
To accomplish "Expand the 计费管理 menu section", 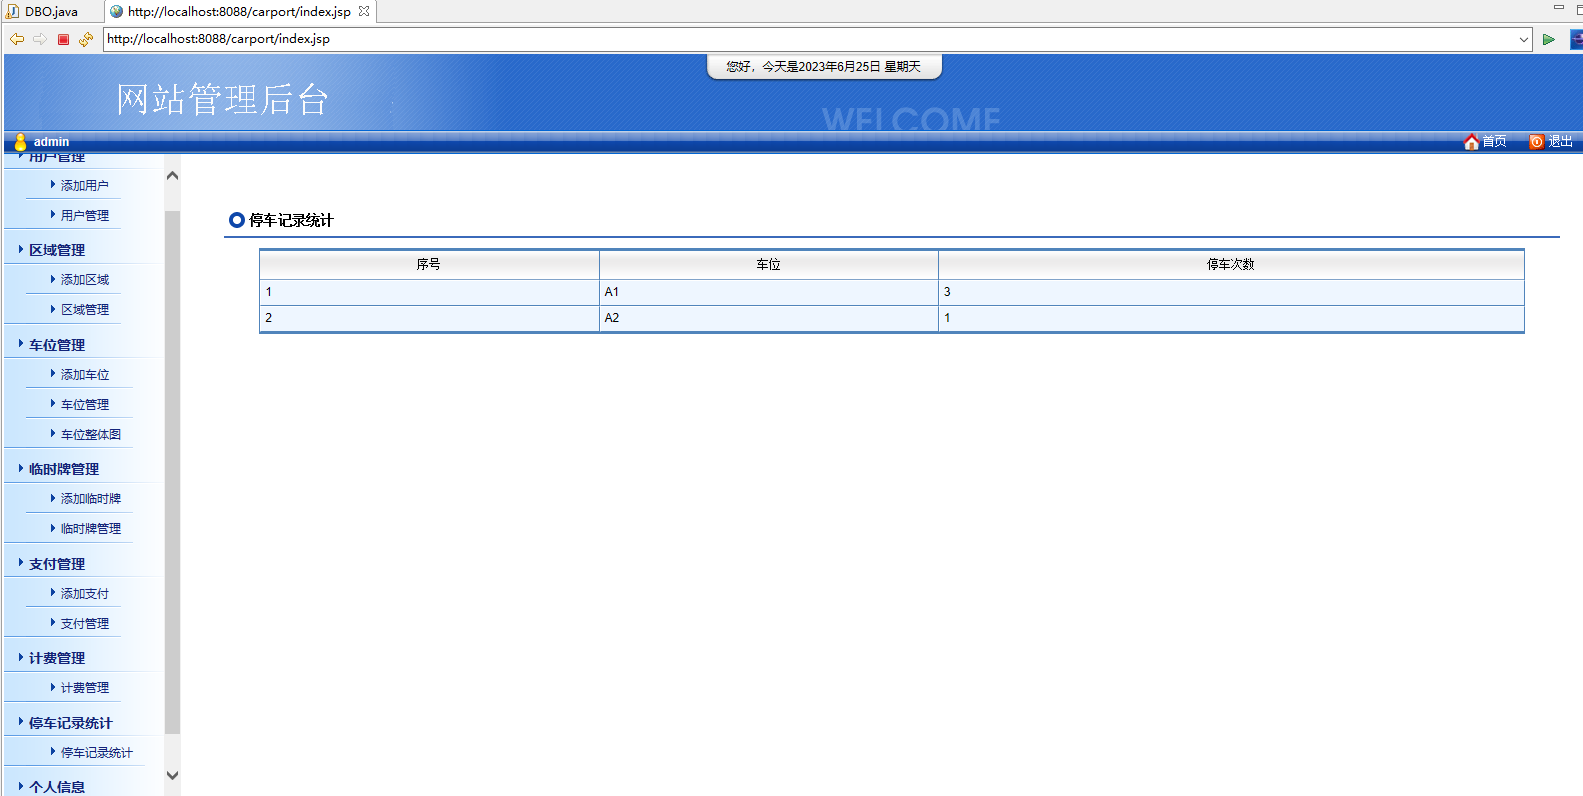I will click(x=57, y=658).
